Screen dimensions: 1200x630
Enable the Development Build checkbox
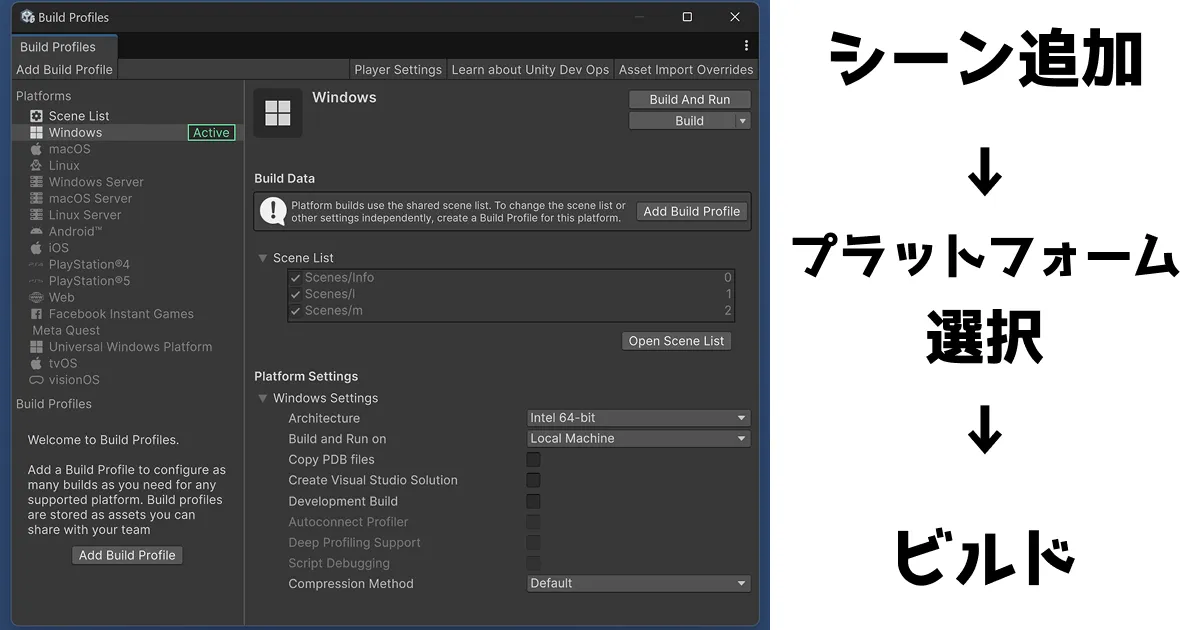(x=533, y=501)
